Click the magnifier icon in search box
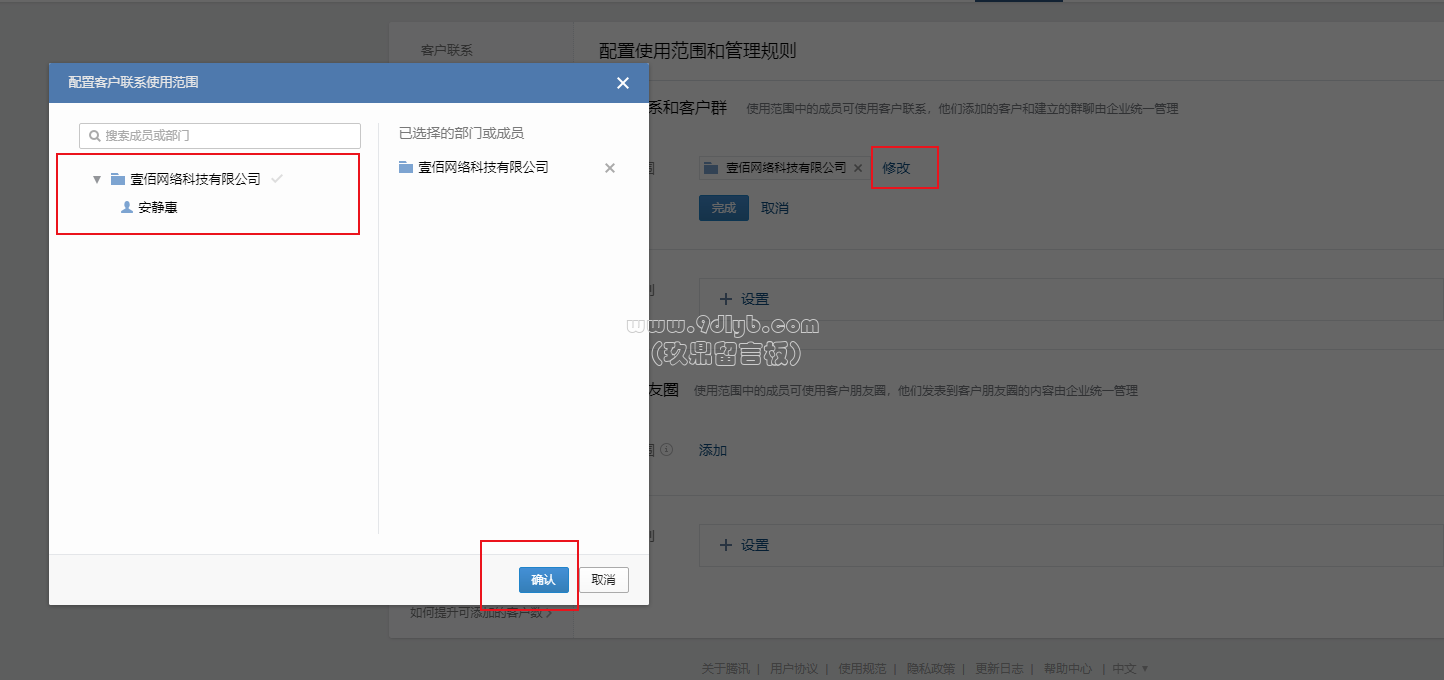The image size is (1444, 680). click(x=95, y=135)
